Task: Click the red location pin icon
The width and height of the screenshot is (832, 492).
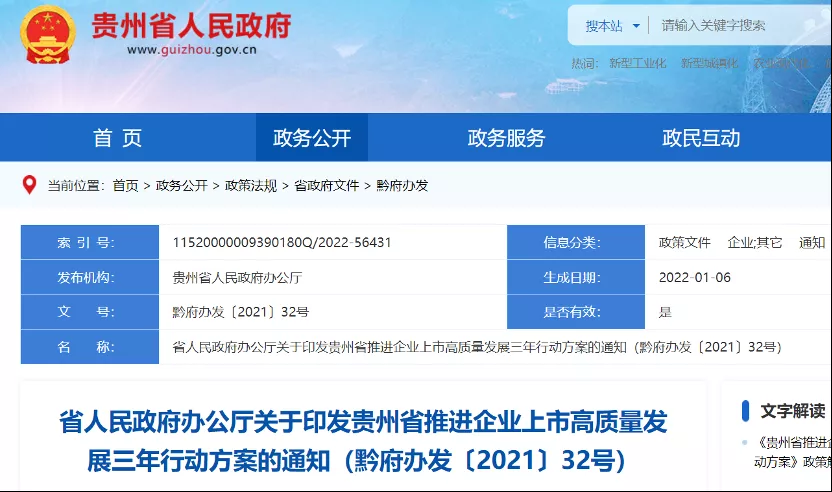Action: (x=30, y=185)
